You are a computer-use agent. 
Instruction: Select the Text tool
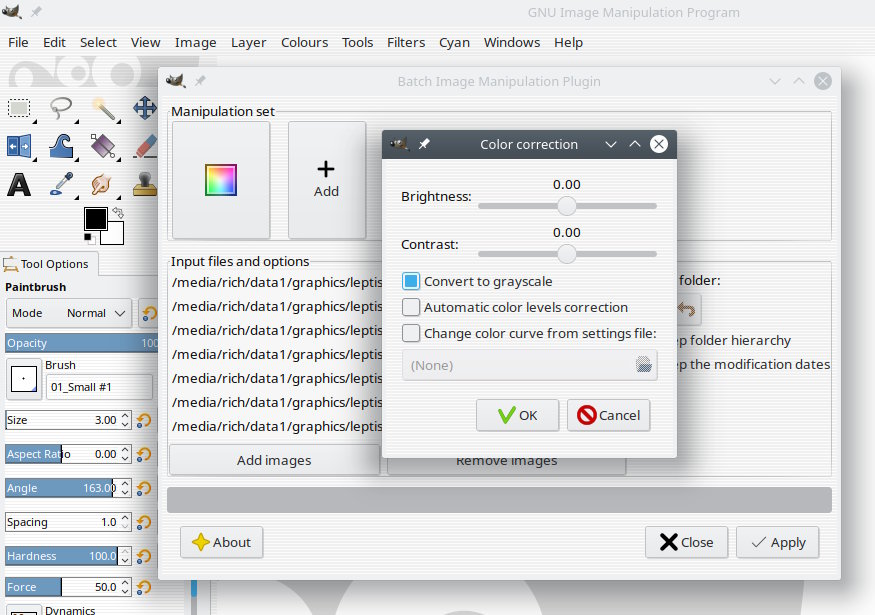click(x=19, y=185)
